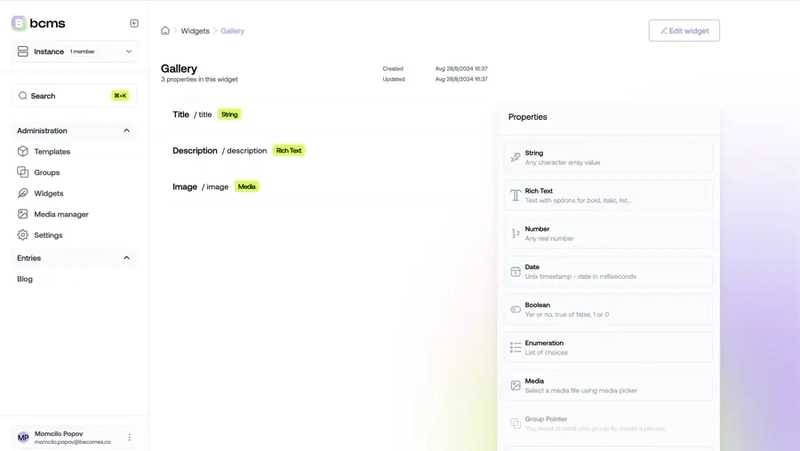
Task: Click the Media badge on Image
Action: [x=247, y=187]
